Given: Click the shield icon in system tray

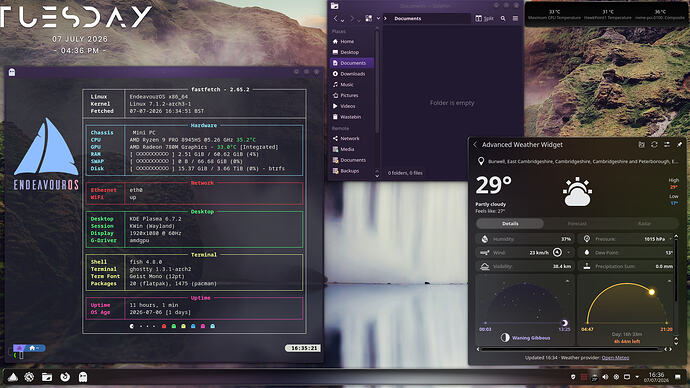Looking at the screenshot, I should click(573, 377).
